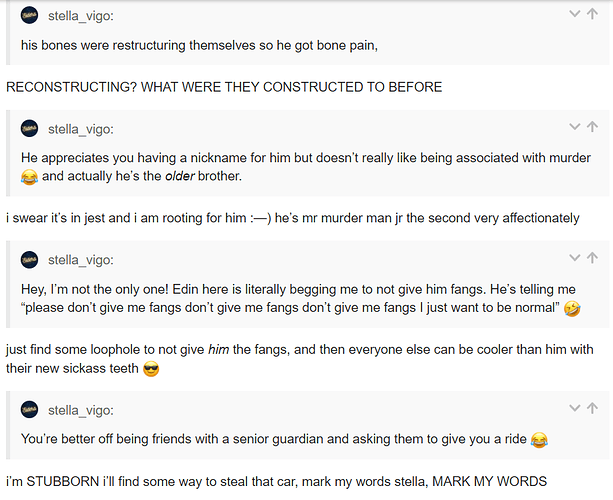The width and height of the screenshot is (613, 500).
Task: Click stella_vigo's avatar in the bone pain quote
Action: [30, 15]
